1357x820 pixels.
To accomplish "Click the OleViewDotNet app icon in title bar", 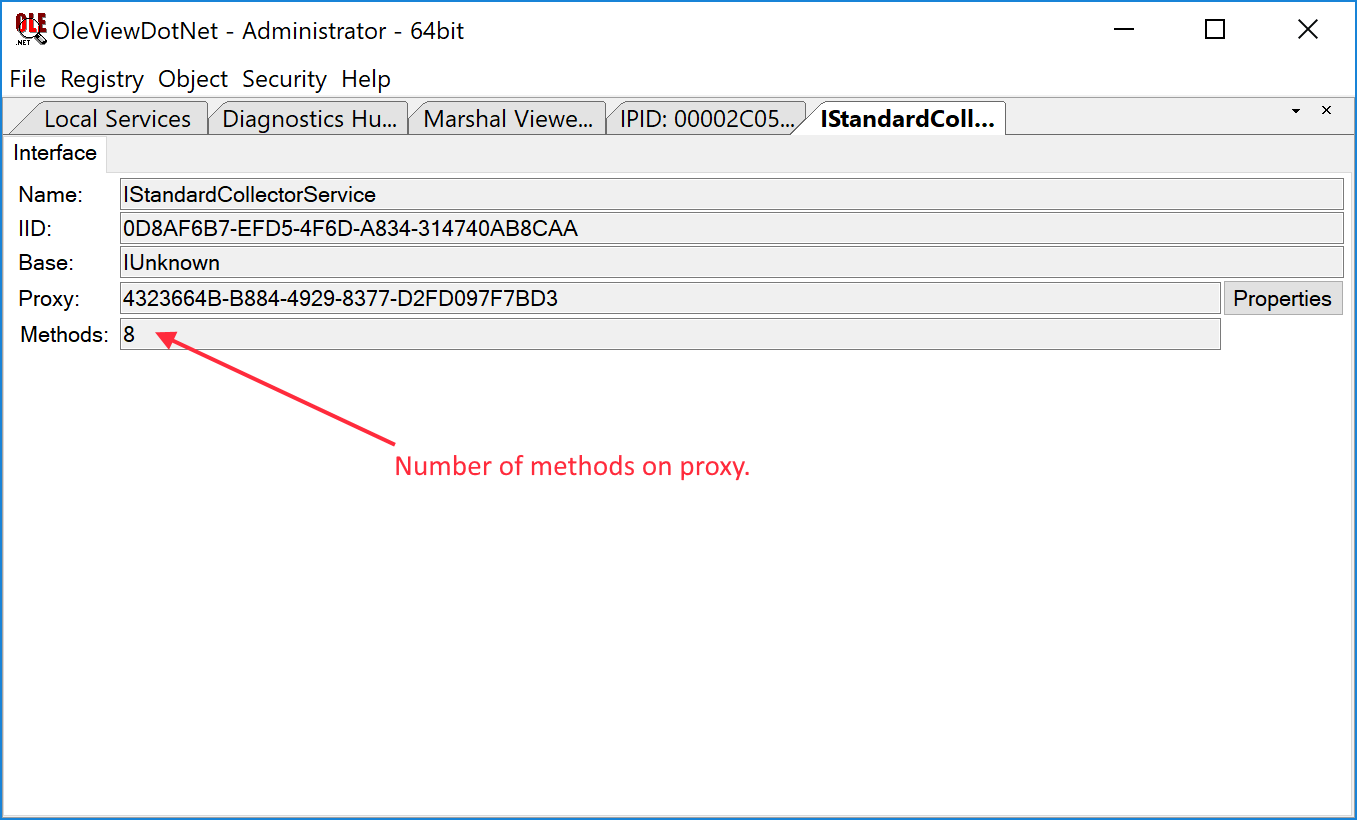I will (30, 30).
